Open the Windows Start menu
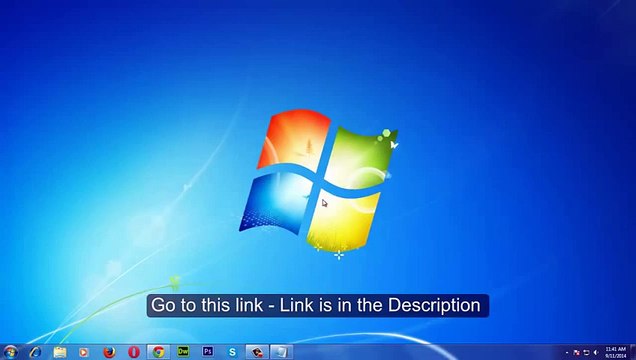The image size is (636, 360). coord(11,352)
